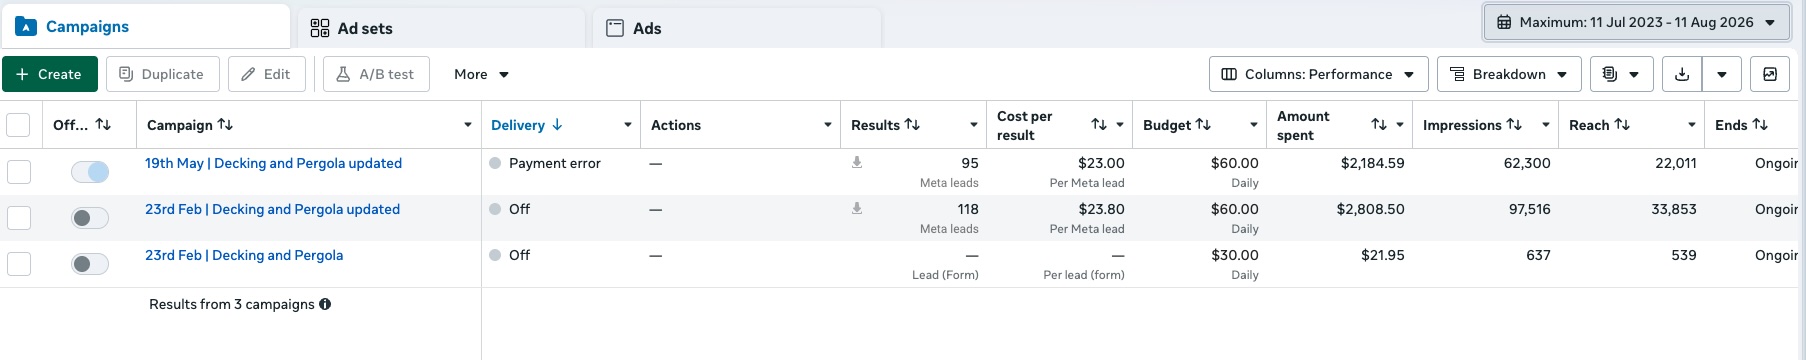Open 23rd Feb | Decking and Pergola updated
Screen dimensions: 1806x360
point(272,209)
